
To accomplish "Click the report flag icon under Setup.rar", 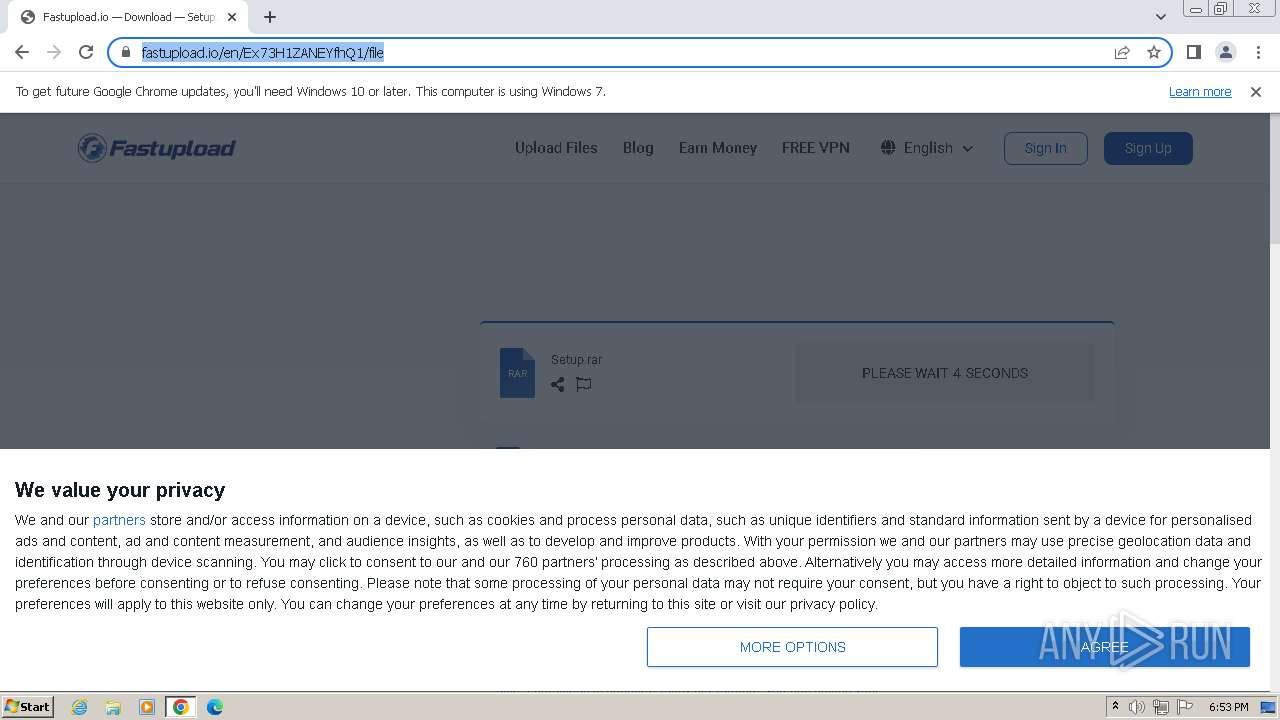I will 584,384.
